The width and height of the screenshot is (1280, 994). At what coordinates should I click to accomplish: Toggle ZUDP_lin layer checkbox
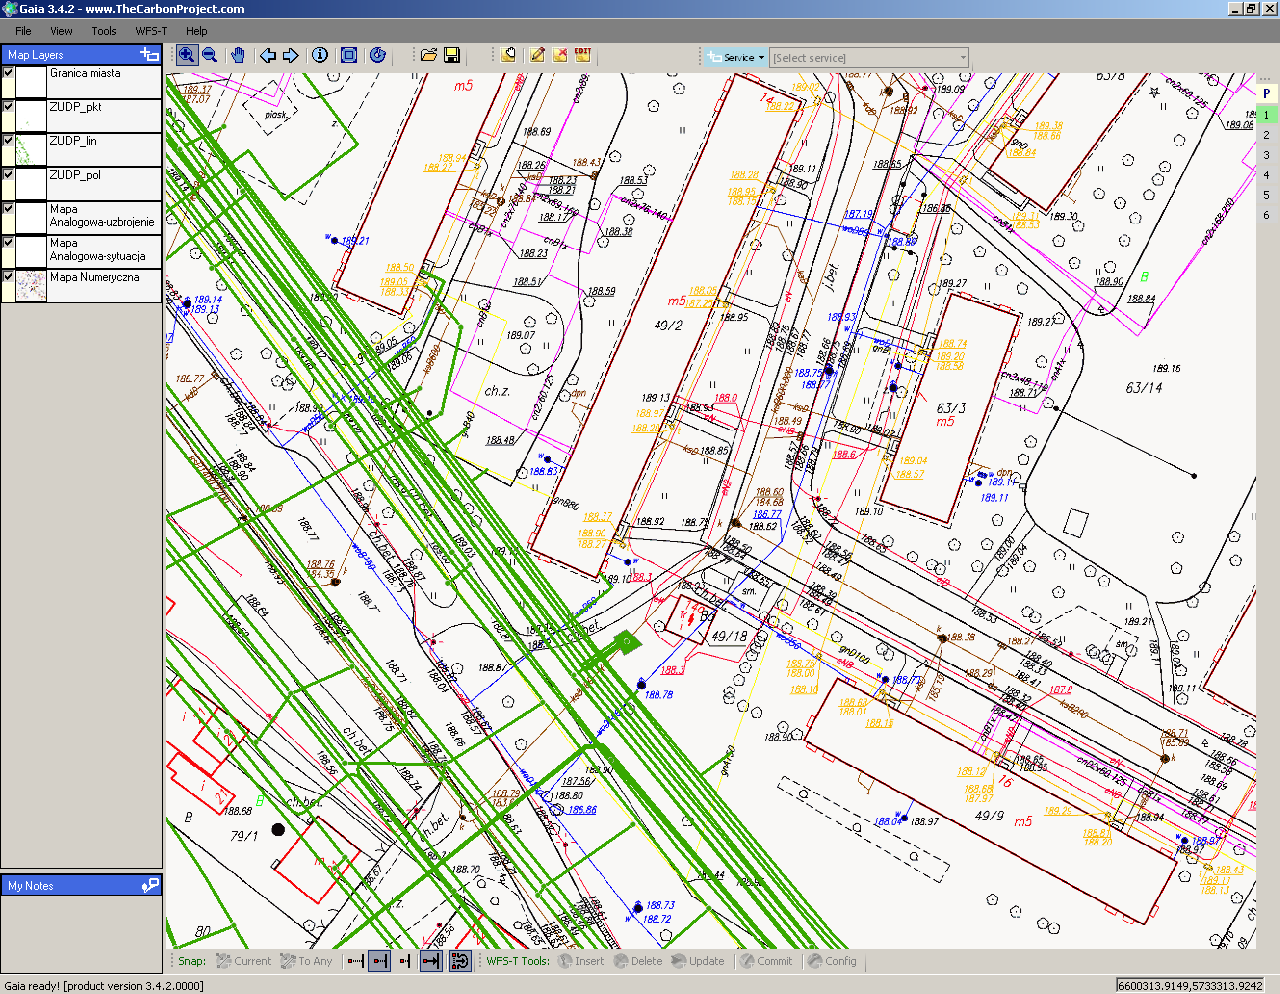pyautogui.click(x=8, y=141)
